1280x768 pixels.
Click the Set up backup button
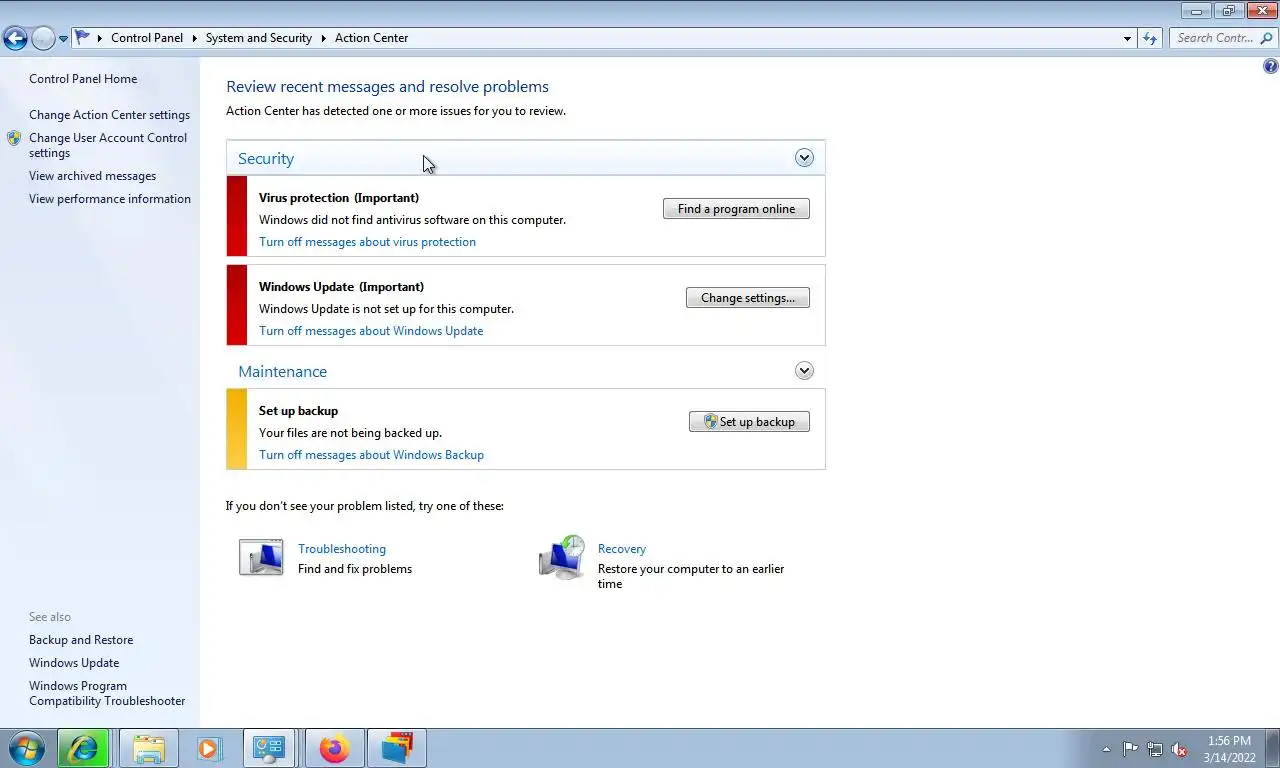coord(749,422)
